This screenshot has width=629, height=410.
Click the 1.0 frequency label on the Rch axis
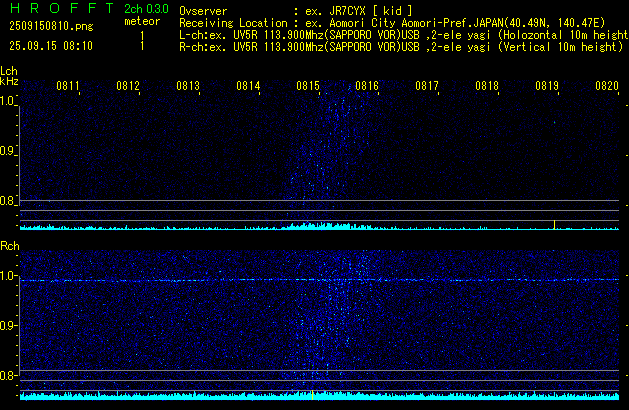tap(7, 276)
